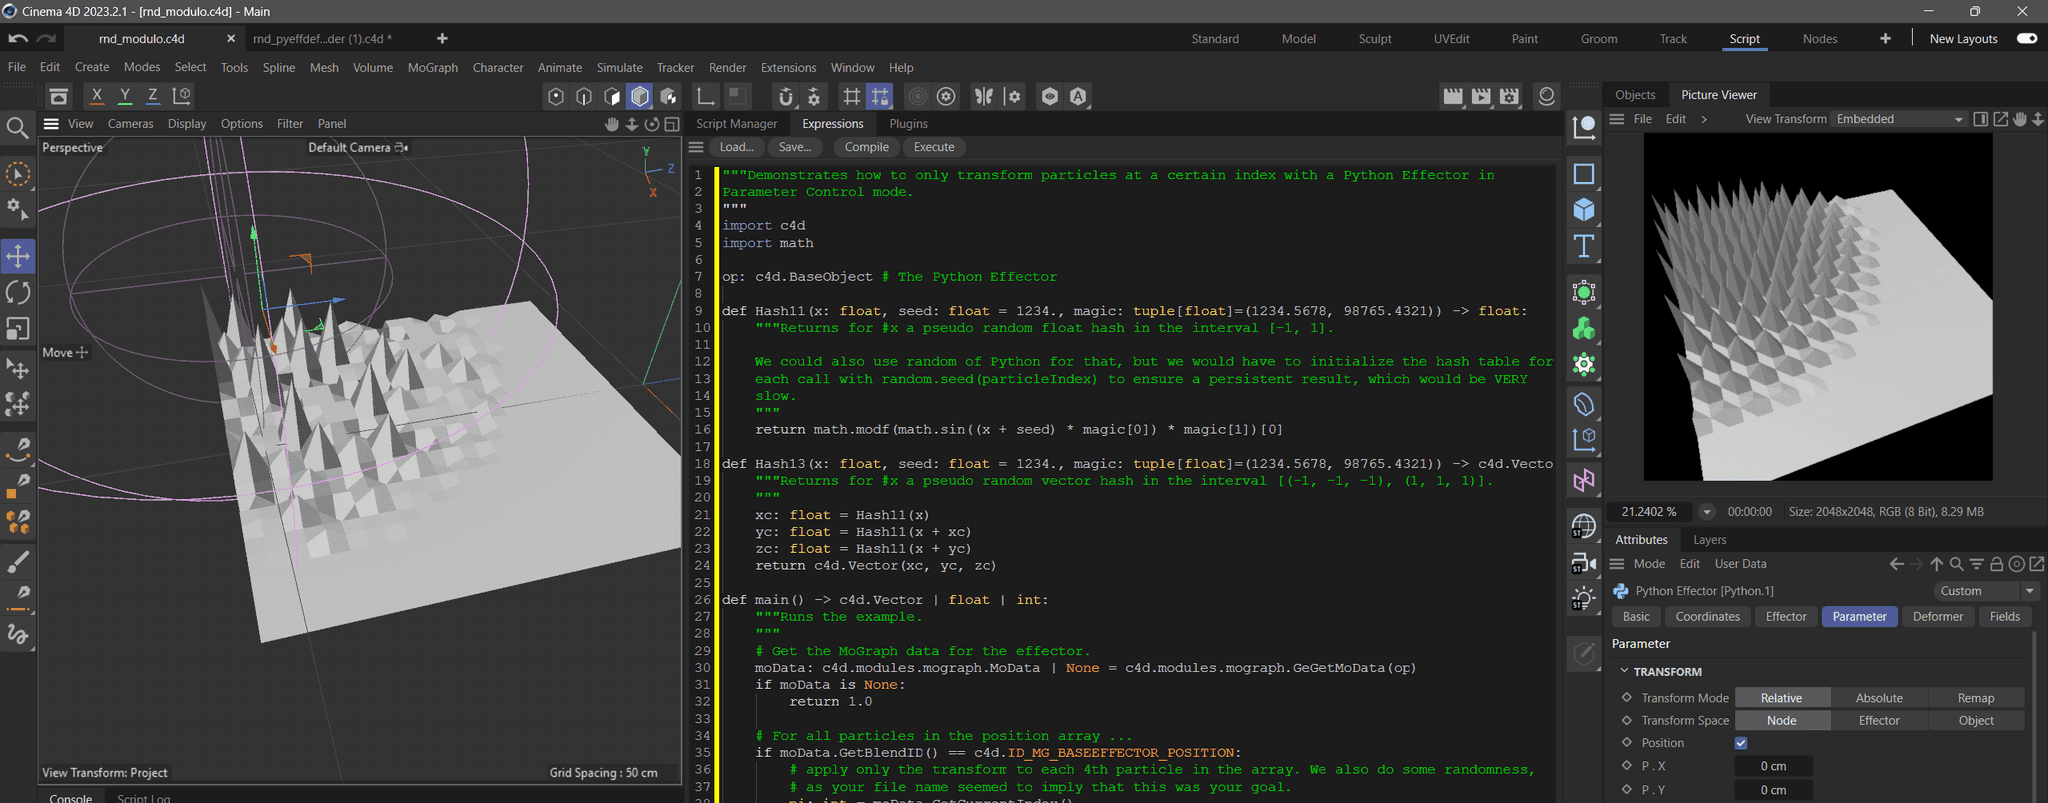Set Transform Mode to Remap

(1976, 698)
